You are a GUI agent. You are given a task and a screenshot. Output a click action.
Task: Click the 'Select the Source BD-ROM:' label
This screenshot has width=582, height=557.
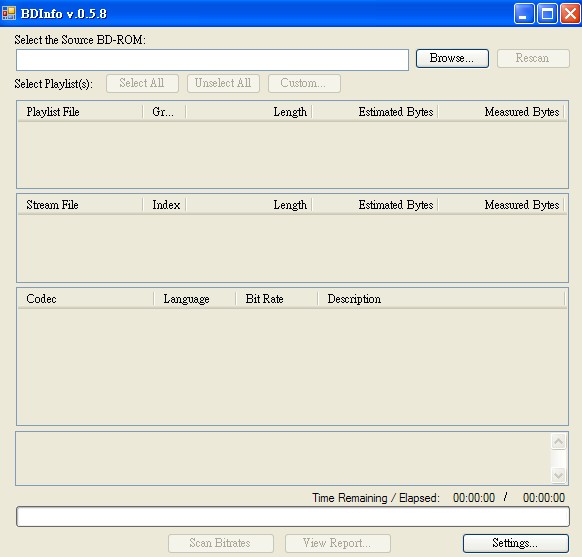(x=80, y=40)
